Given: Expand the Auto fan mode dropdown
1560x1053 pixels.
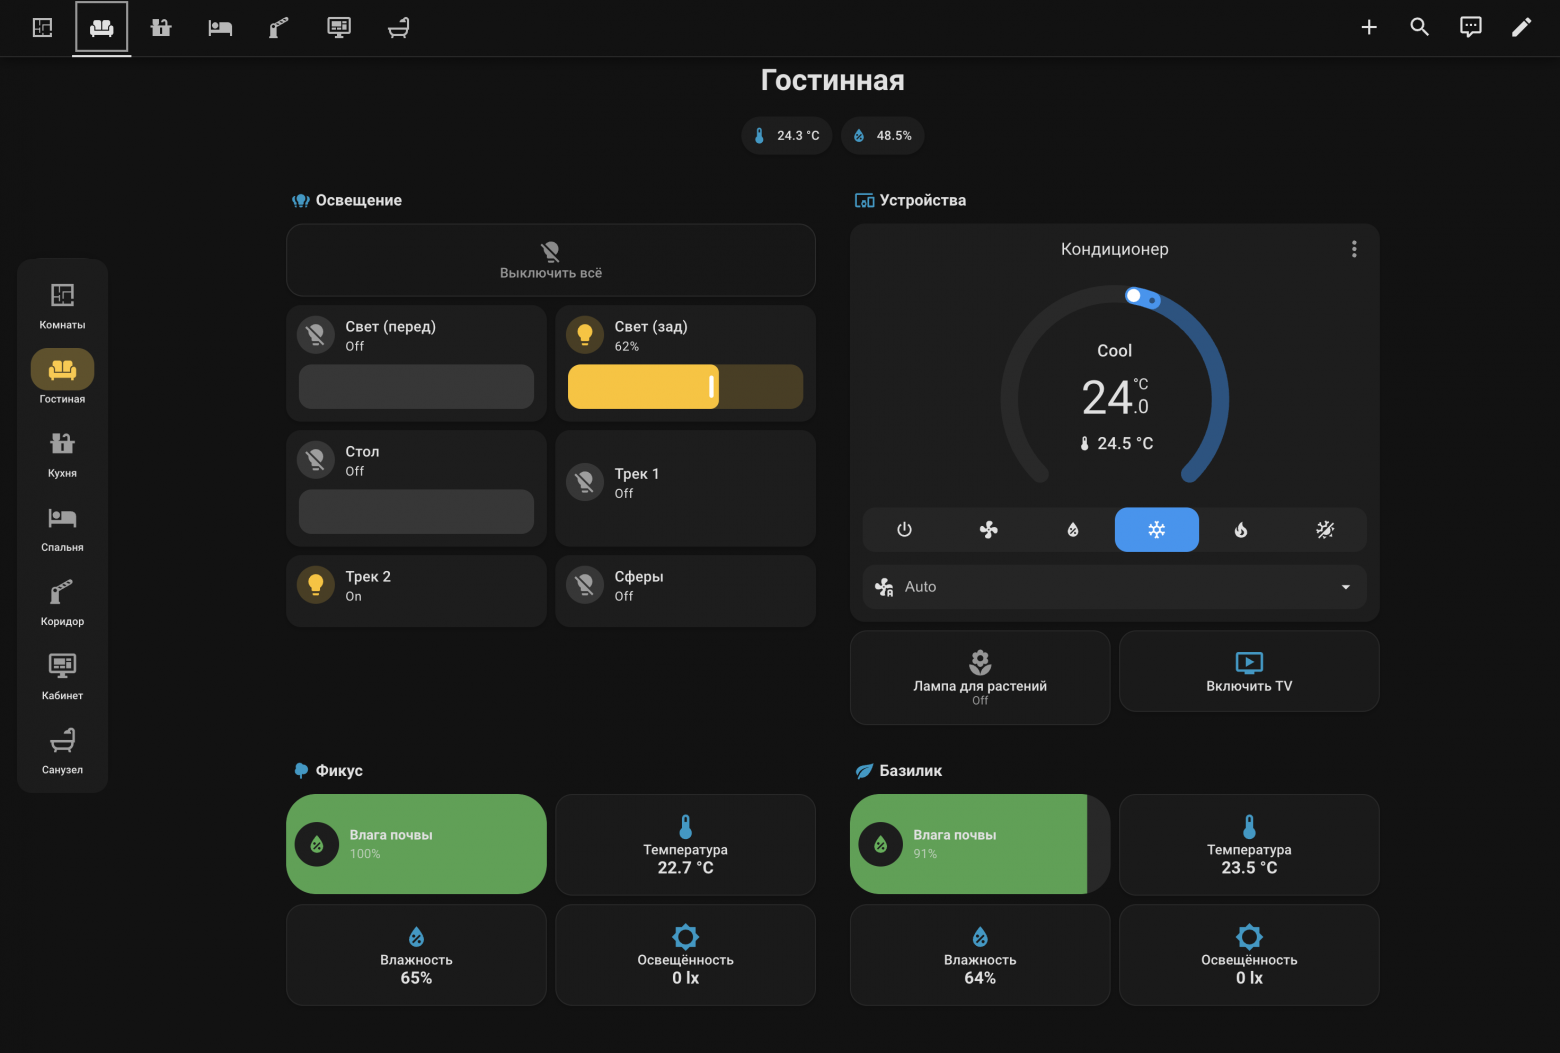Looking at the screenshot, I should 1114,587.
